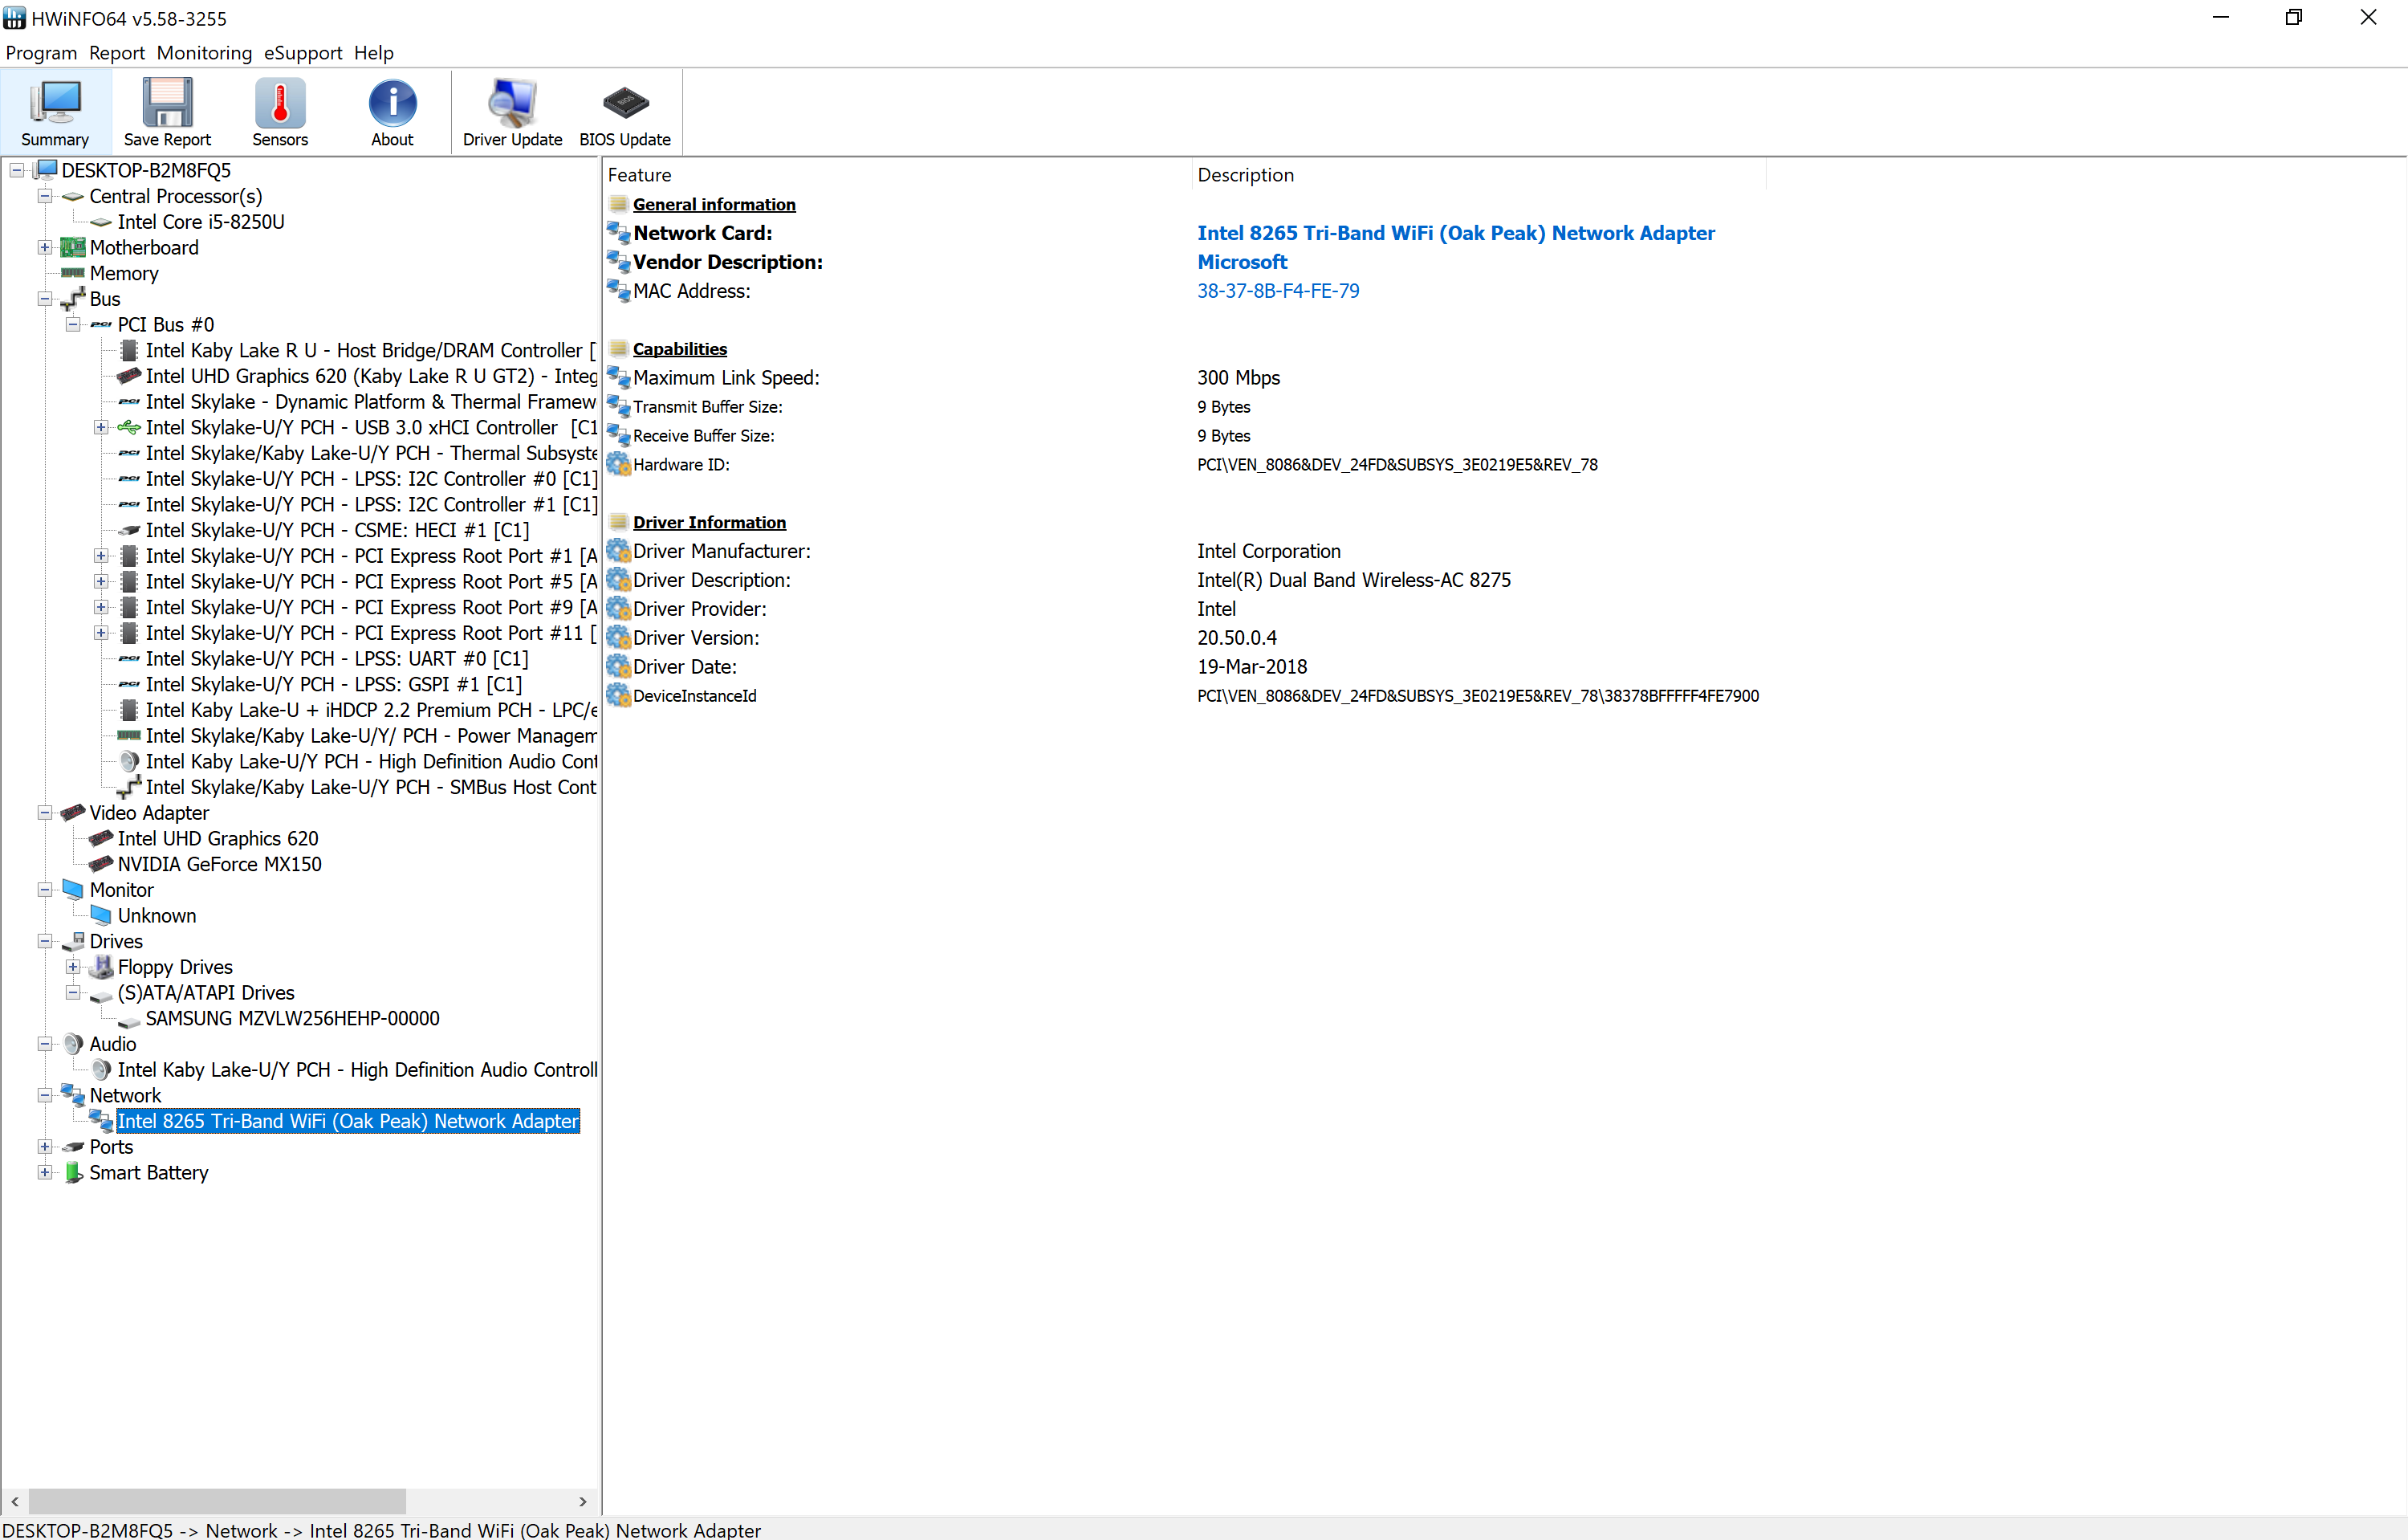The height and width of the screenshot is (1540, 2408).
Task: Open the Report menu
Action: [x=117, y=53]
